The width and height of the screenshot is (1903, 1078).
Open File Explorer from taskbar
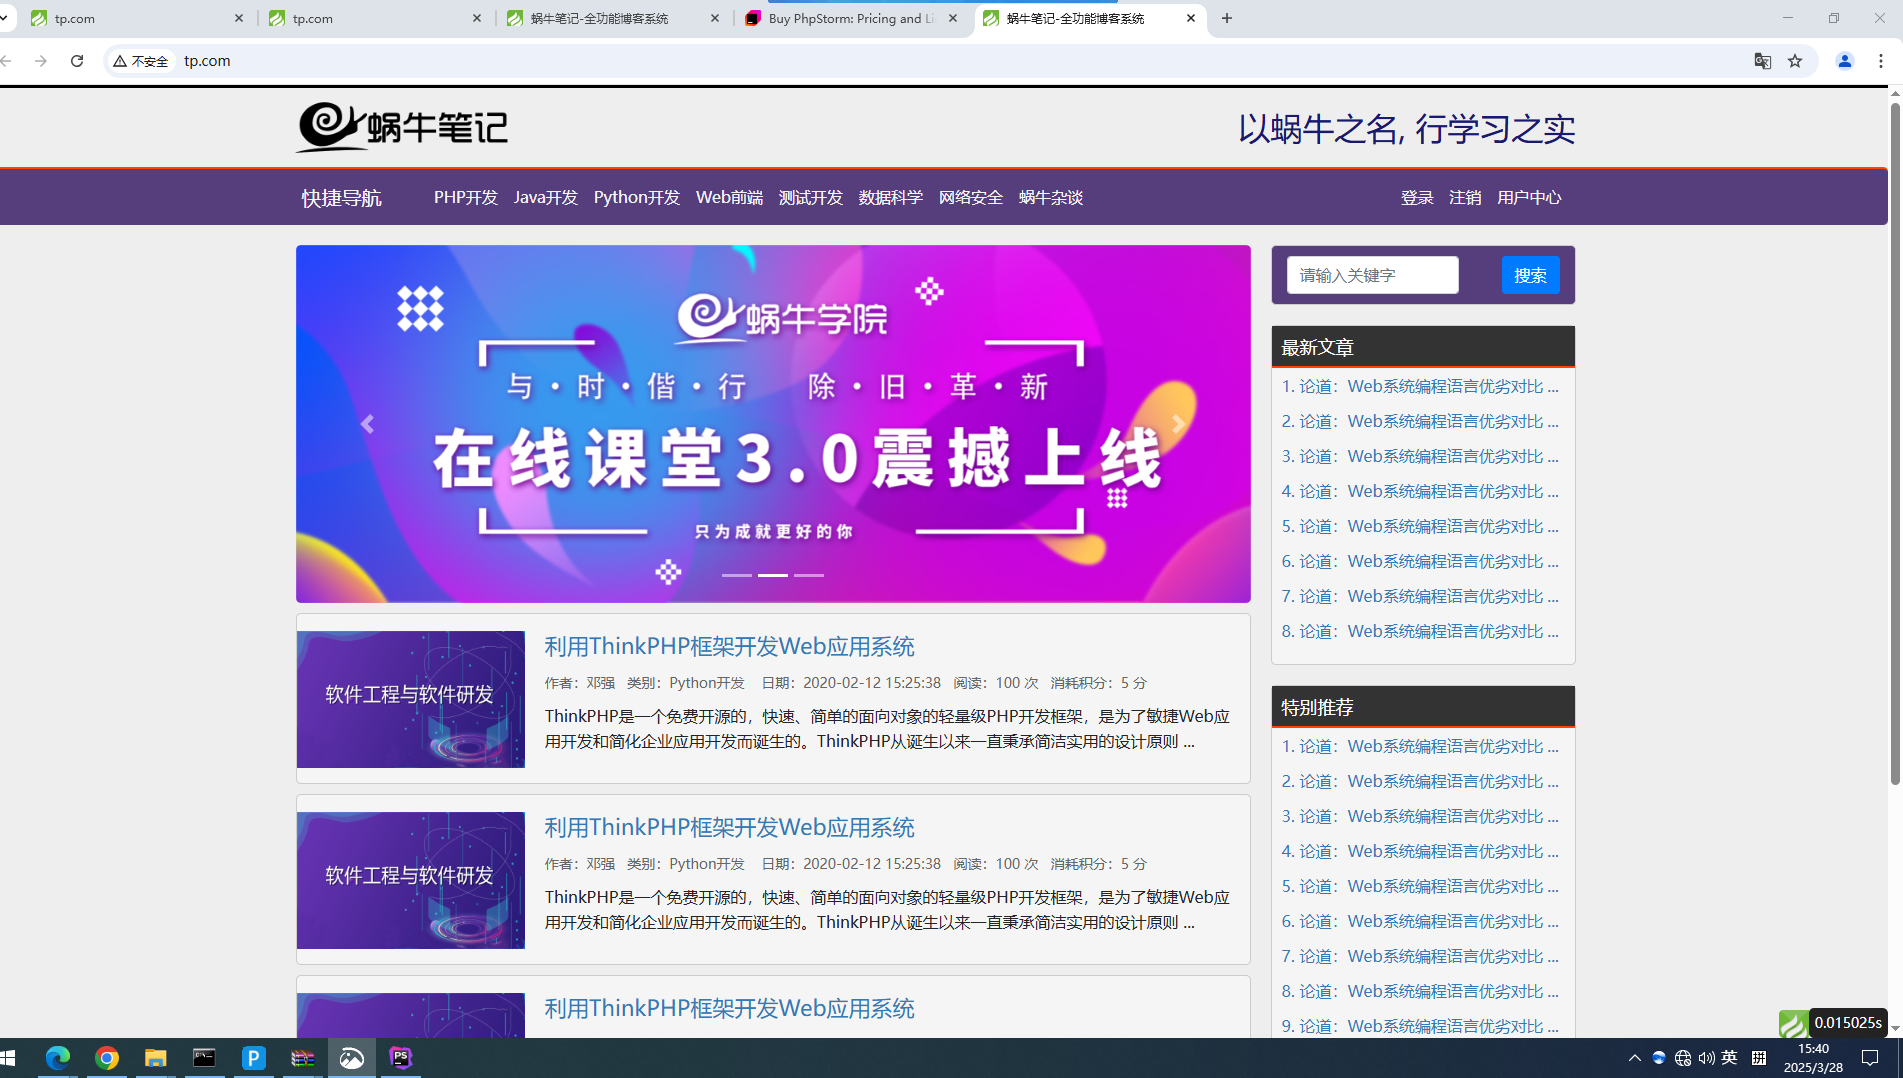point(155,1058)
